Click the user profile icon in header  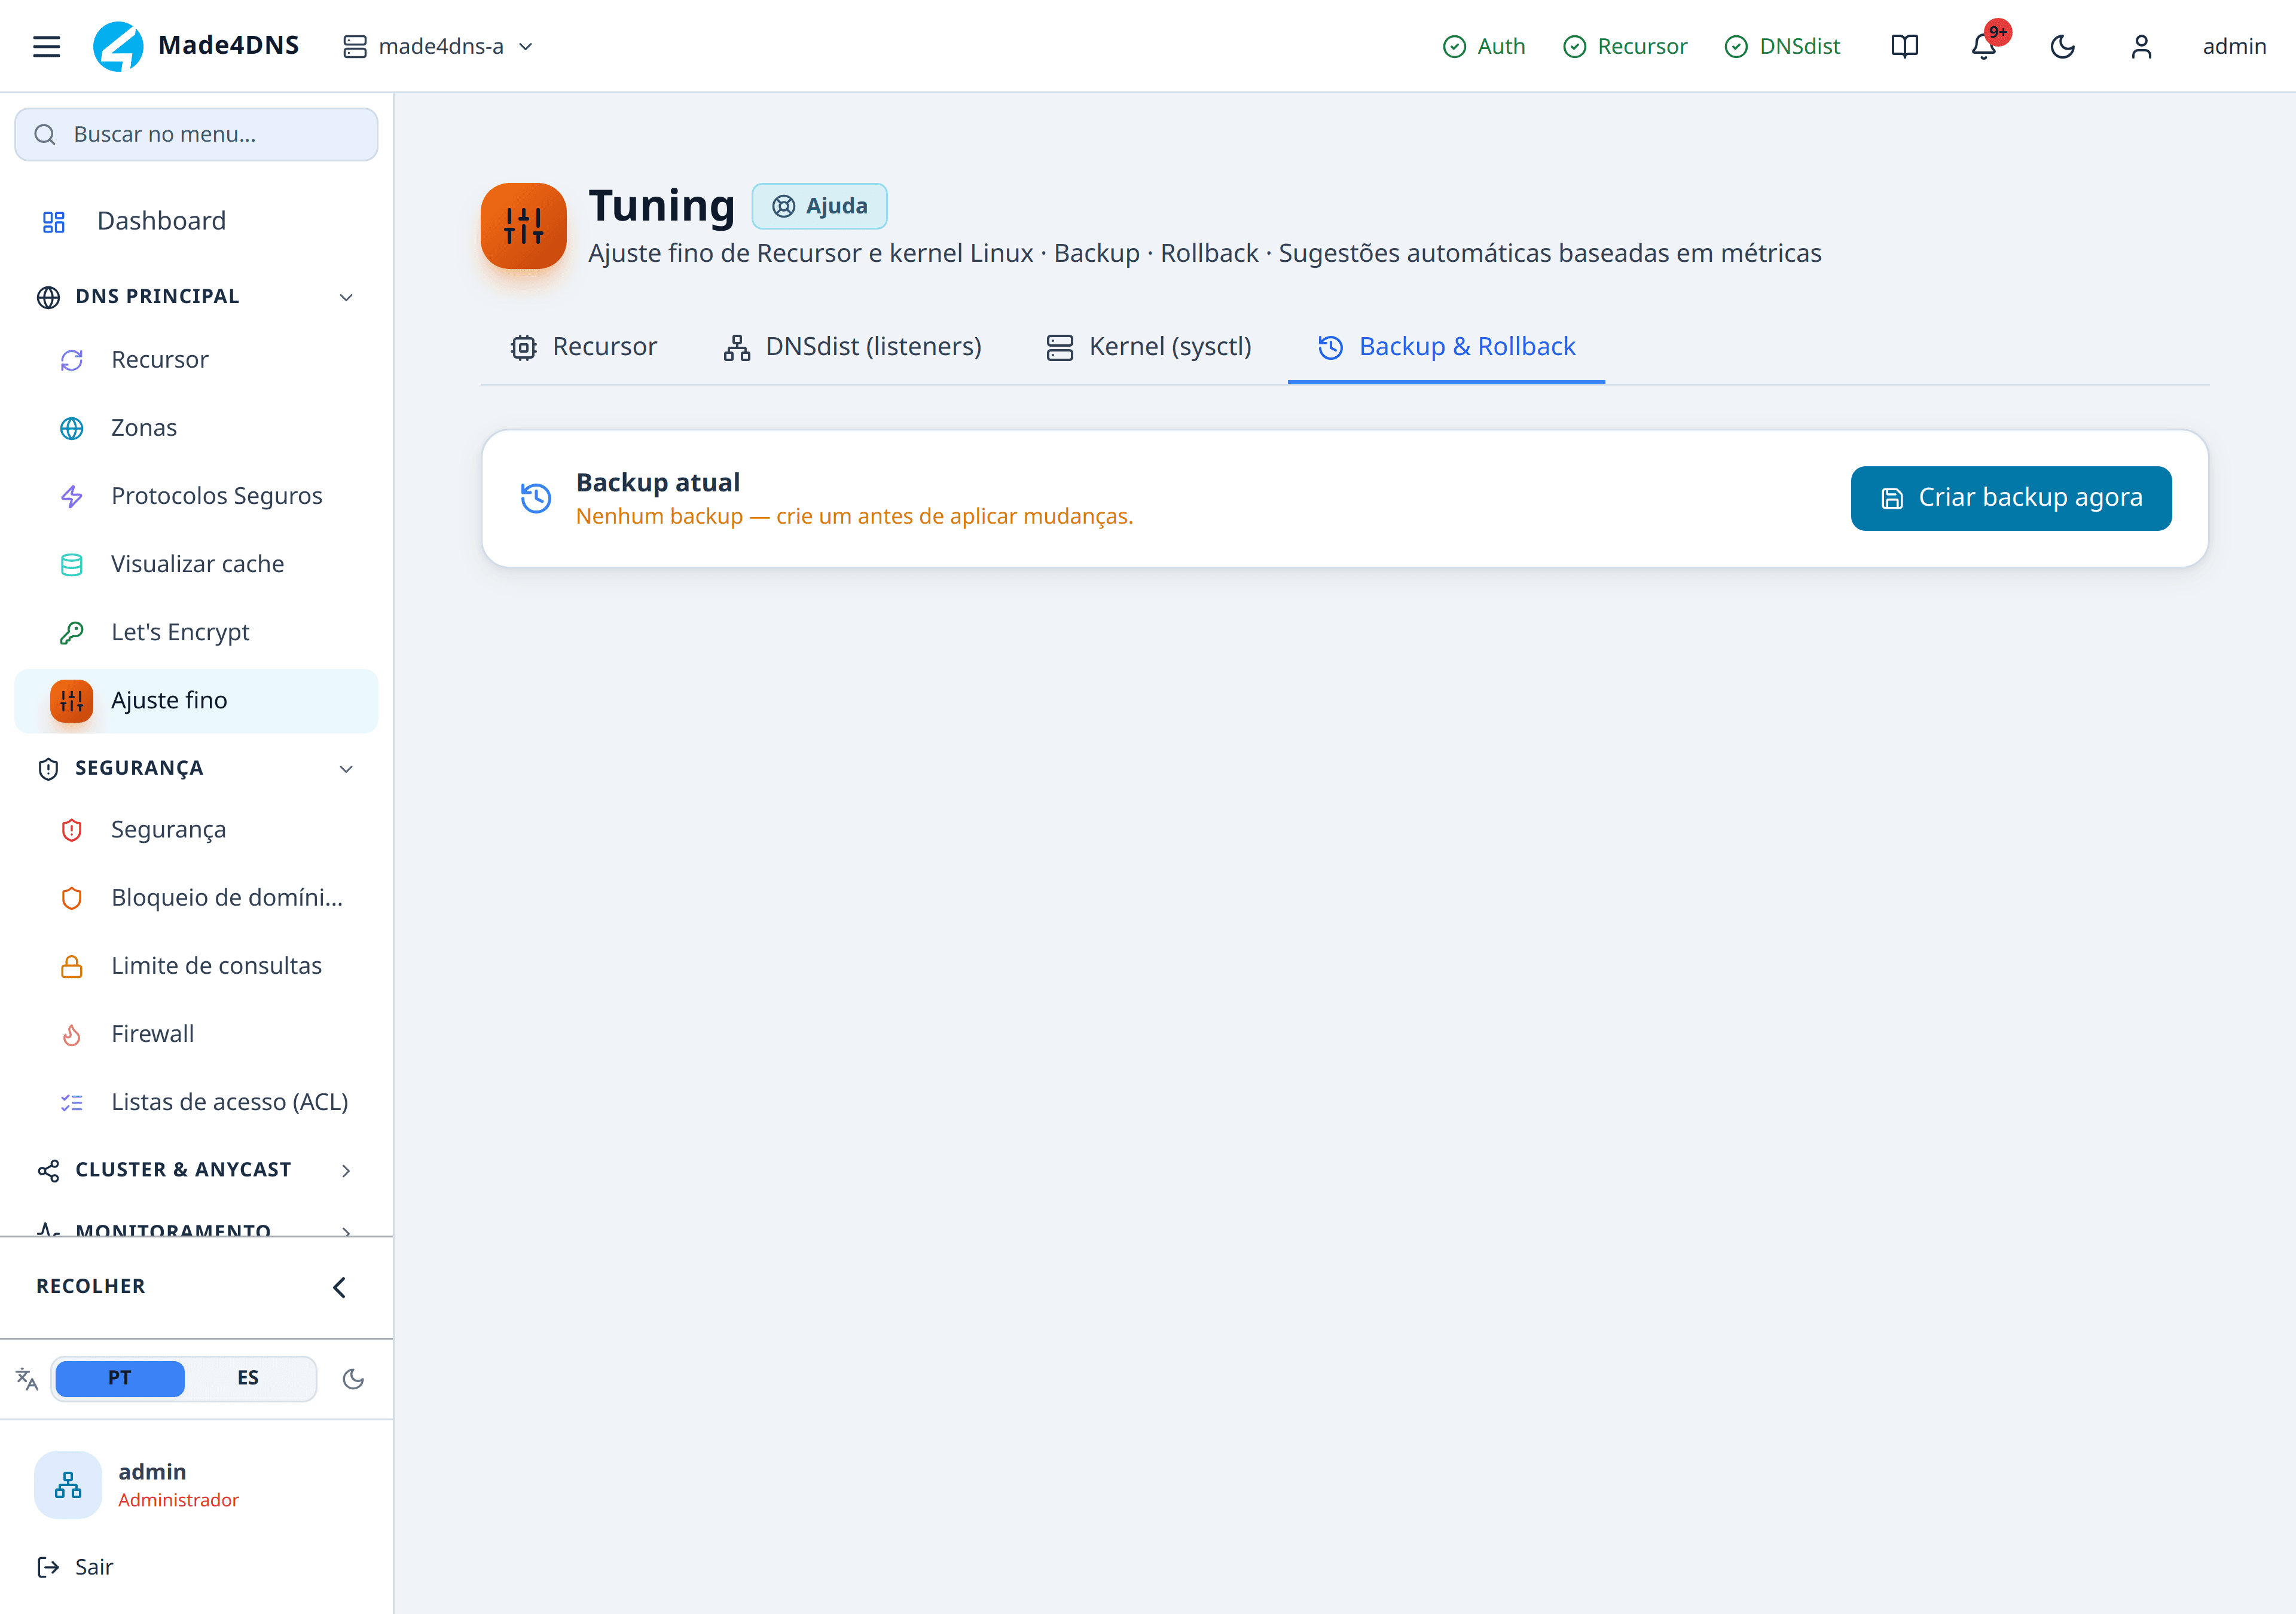pyautogui.click(x=2141, y=46)
